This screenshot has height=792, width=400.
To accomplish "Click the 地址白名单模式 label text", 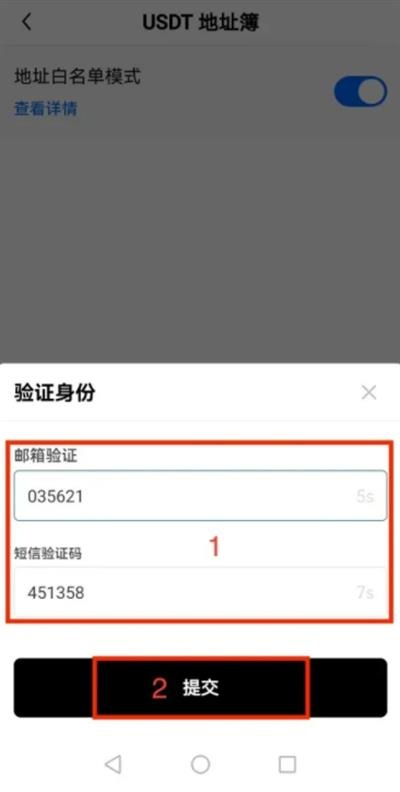I will [x=77, y=77].
